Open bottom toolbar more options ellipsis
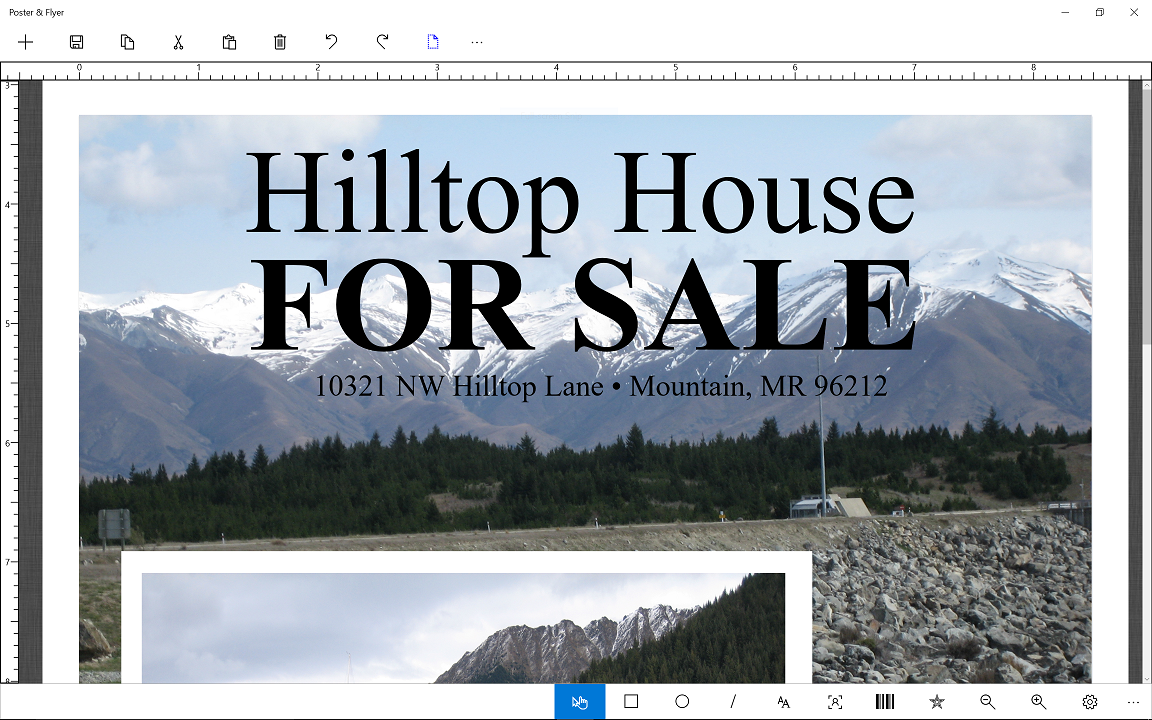Viewport: 1152px width, 720px height. coord(1133,702)
